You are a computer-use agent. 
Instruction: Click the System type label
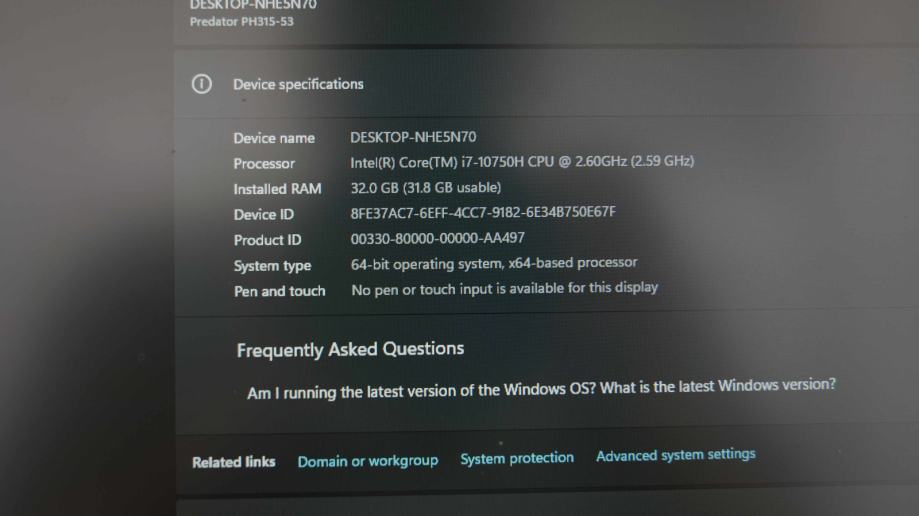(x=272, y=266)
